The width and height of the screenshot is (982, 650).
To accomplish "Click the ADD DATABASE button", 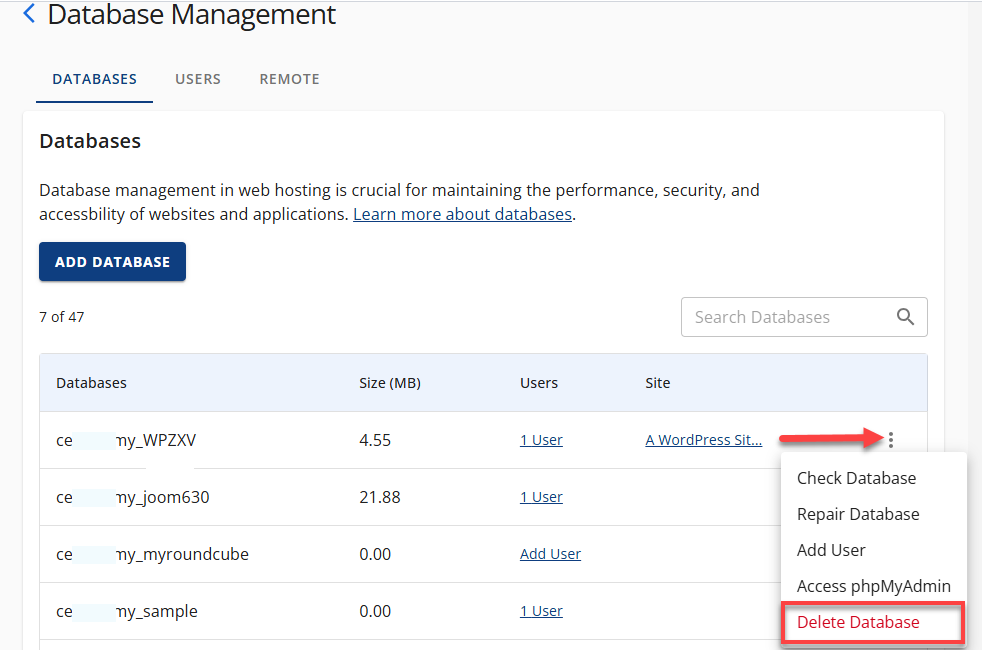I will (x=112, y=261).
